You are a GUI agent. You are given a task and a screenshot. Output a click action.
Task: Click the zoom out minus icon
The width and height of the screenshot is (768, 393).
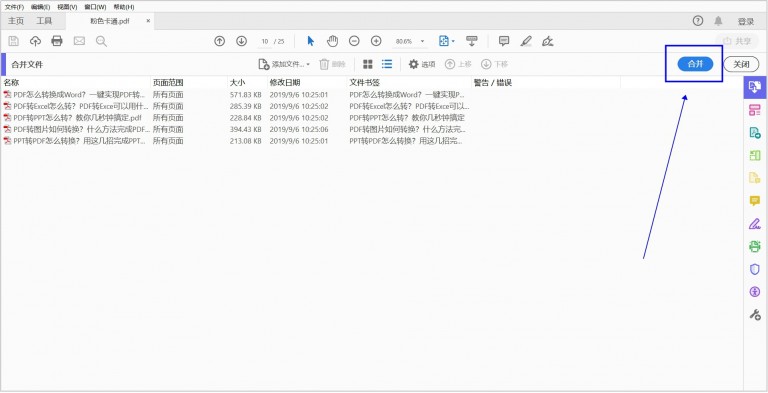tap(354, 41)
